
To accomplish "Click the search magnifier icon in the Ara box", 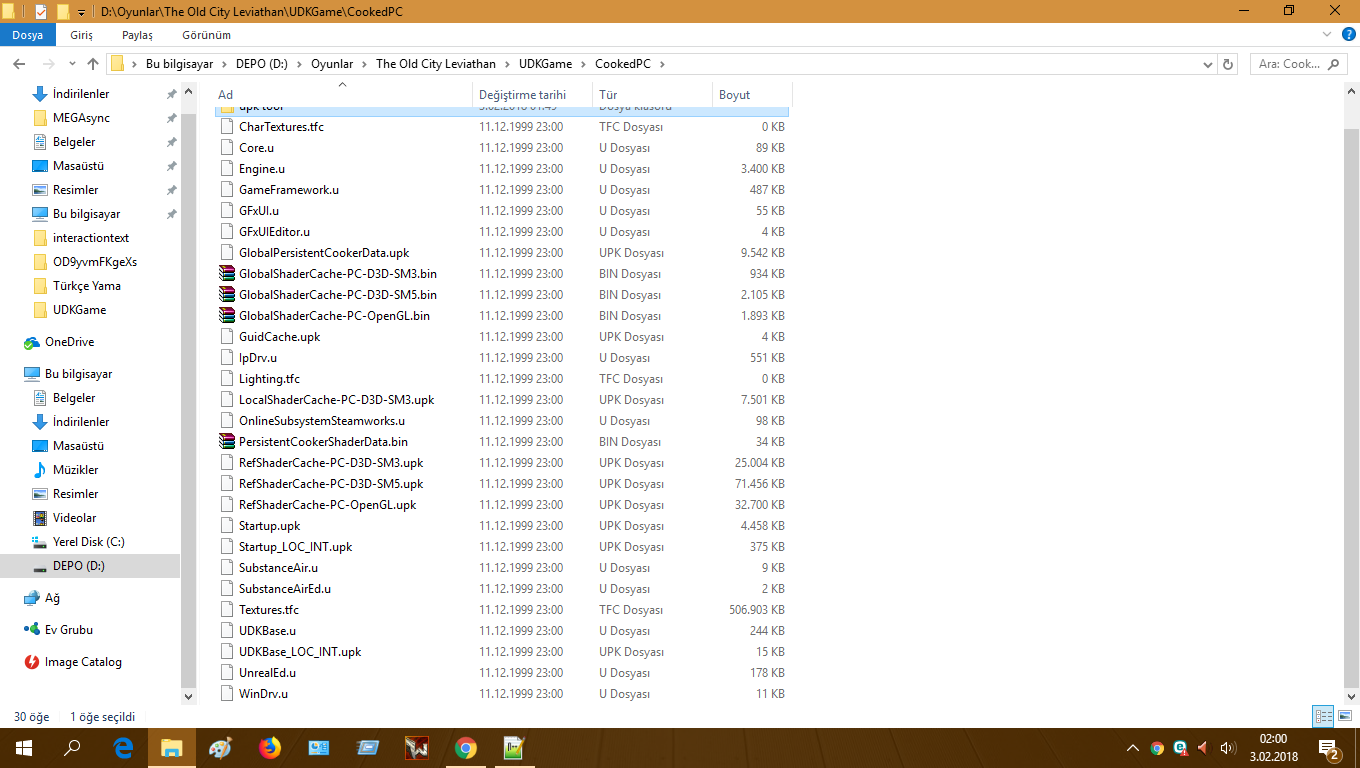I will pyautogui.click(x=1333, y=64).
